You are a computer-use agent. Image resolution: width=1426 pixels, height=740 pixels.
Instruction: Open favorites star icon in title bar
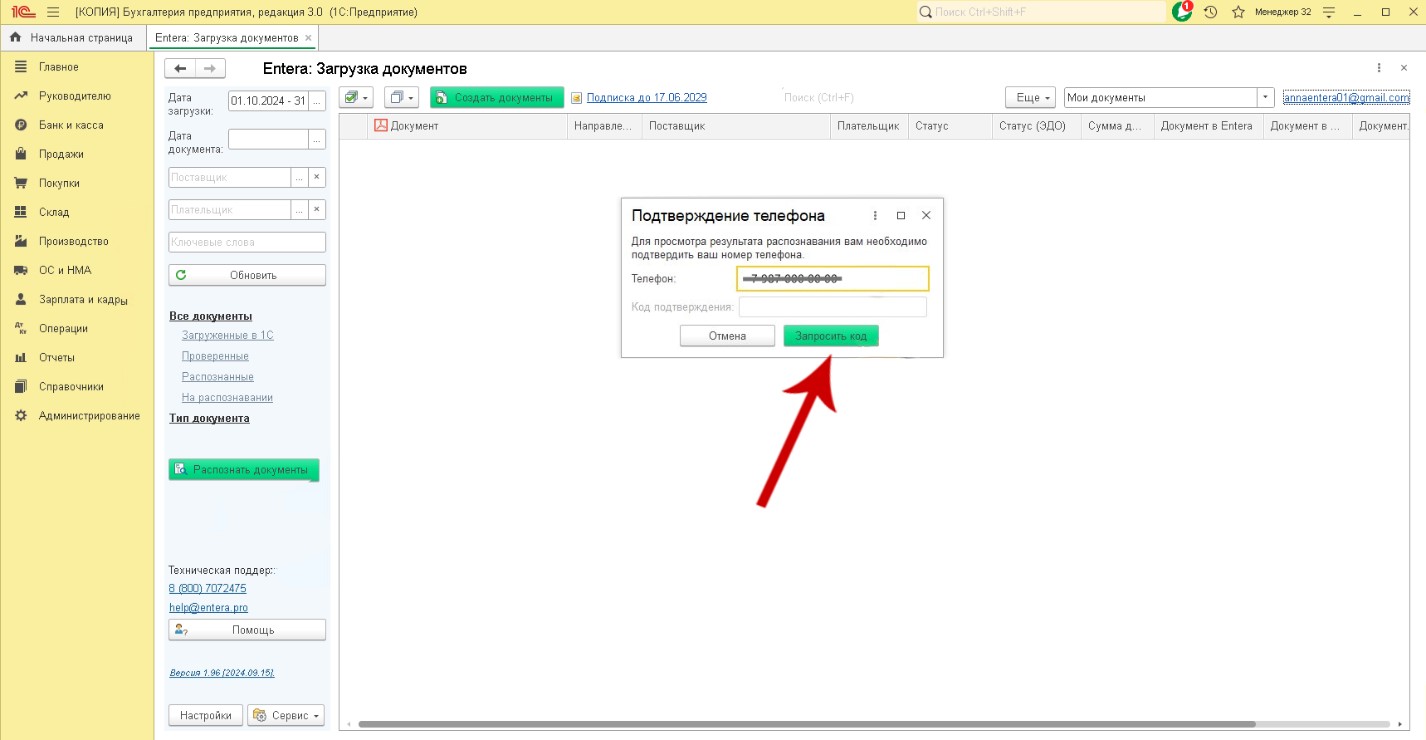[1238, 12]
